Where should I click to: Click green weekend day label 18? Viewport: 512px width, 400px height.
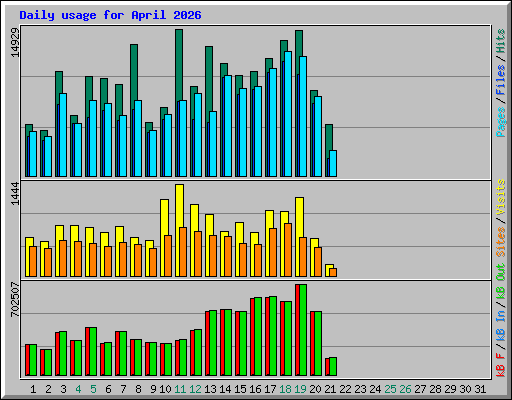(x=285, y=389)
